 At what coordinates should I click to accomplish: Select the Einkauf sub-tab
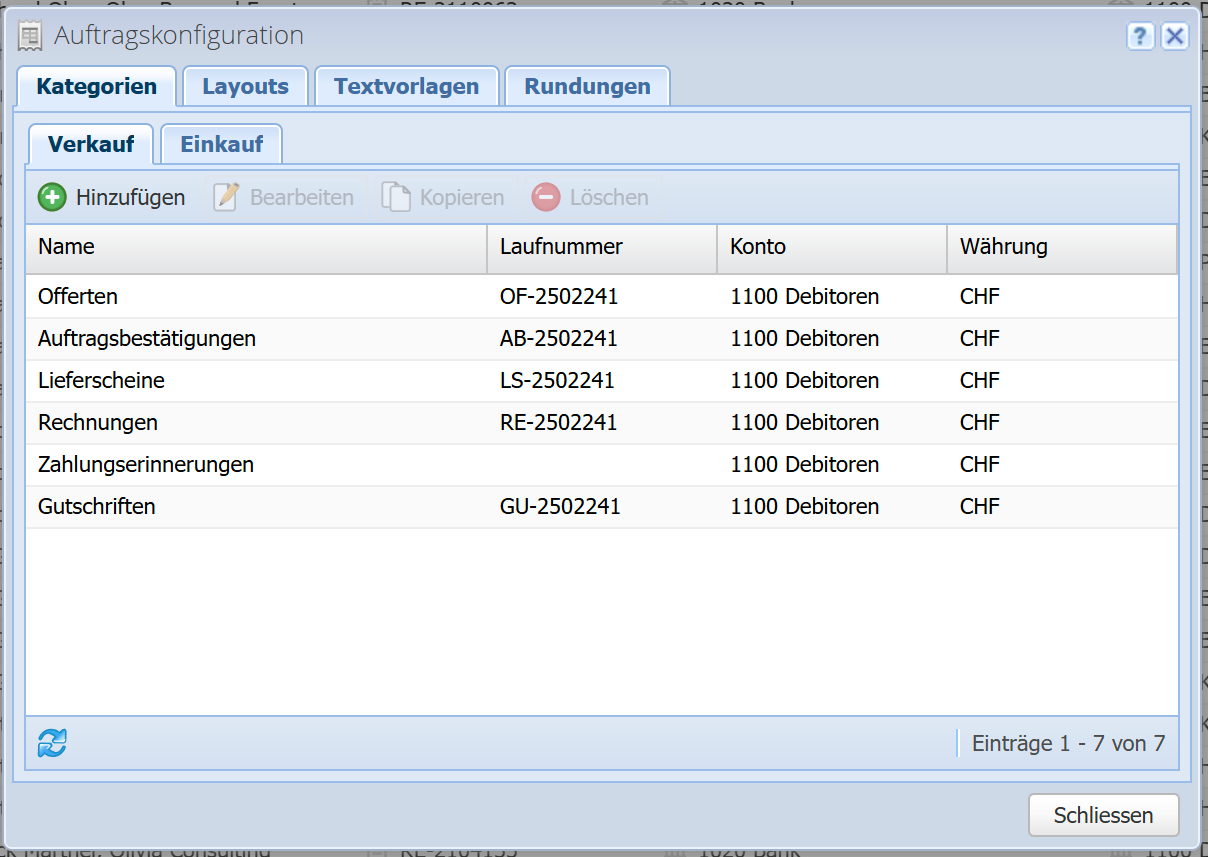[x=221, y=144]
